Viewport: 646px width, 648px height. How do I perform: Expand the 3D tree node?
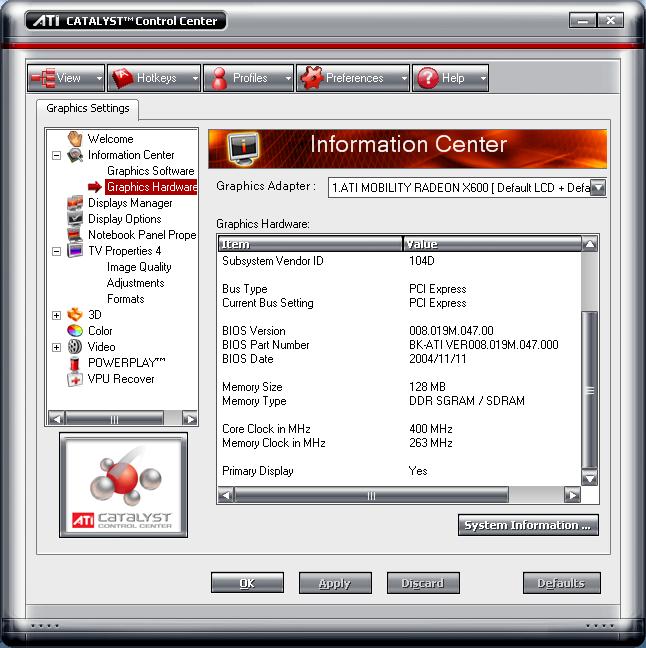(x=57, y=315)
